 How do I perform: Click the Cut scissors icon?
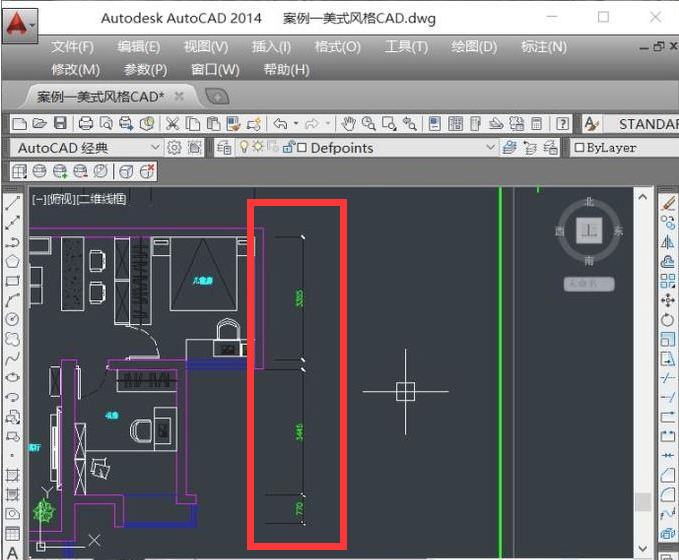click(x=172, y=123)
